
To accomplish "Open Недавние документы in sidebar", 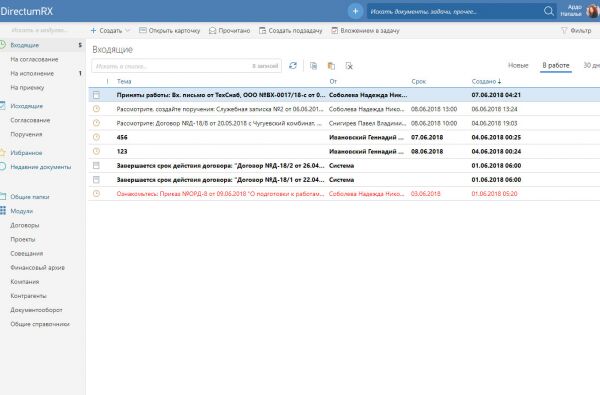I will pos(41,166).
